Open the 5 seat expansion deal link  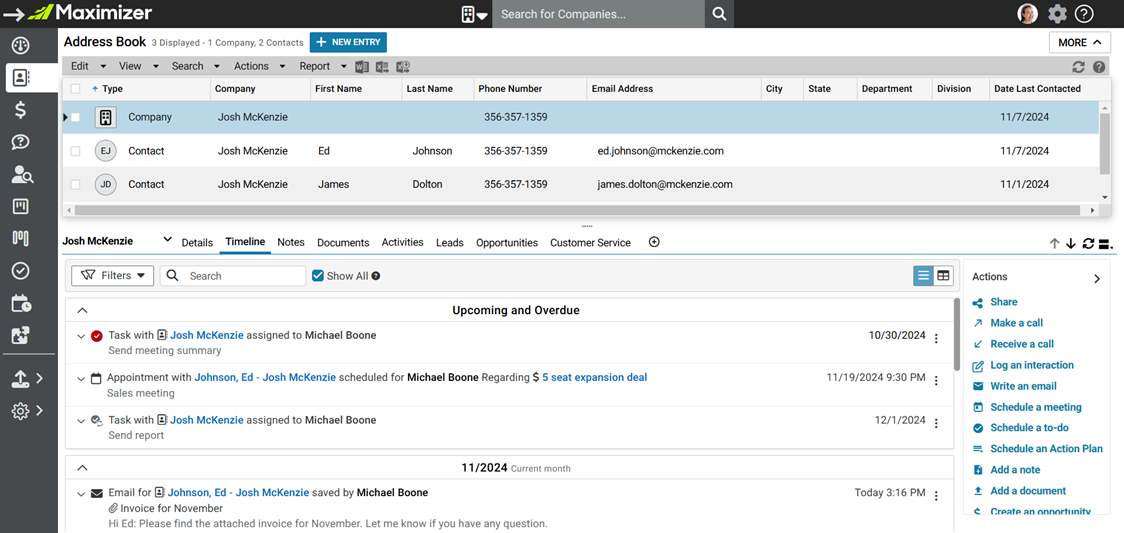[594, 377]
